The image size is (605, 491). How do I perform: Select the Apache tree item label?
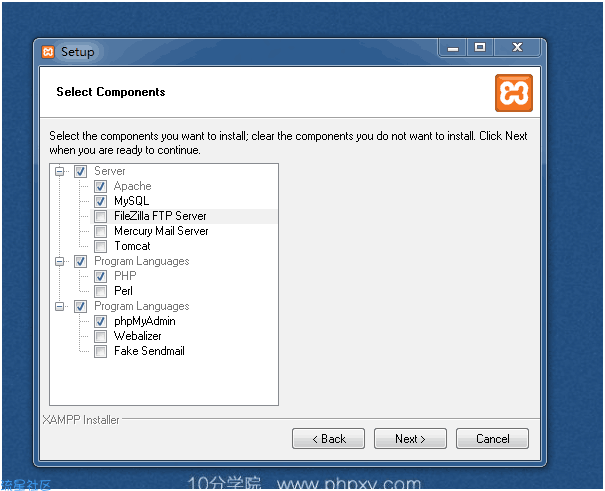click(132, 186)
